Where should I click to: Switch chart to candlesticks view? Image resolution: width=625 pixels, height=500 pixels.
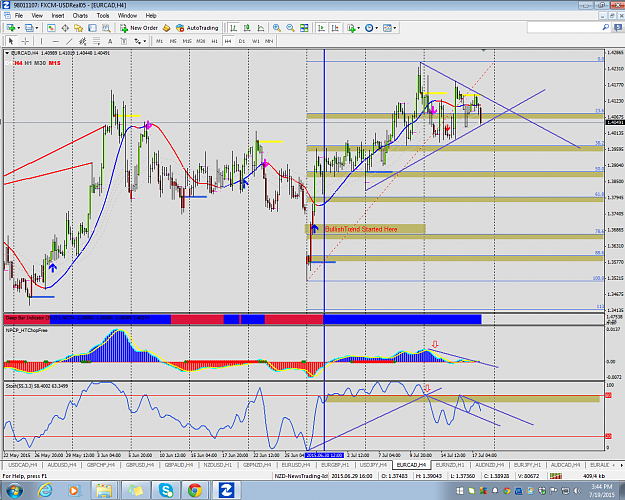[247, 28]
